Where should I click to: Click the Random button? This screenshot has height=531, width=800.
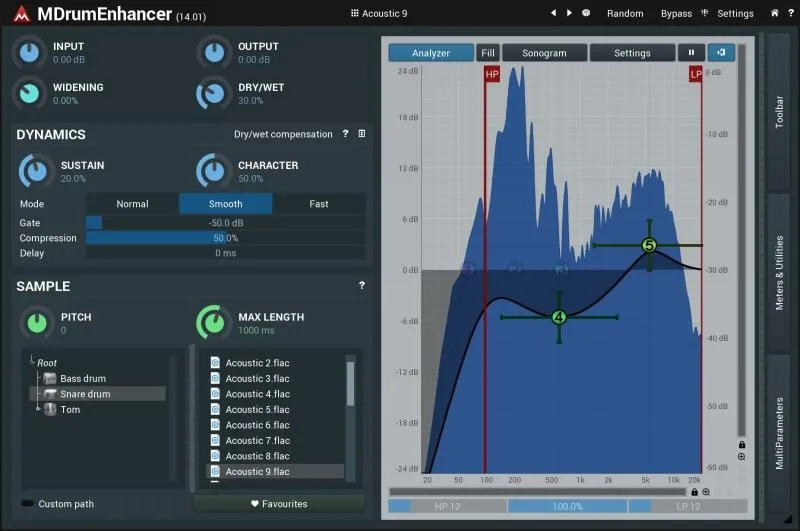625,14
